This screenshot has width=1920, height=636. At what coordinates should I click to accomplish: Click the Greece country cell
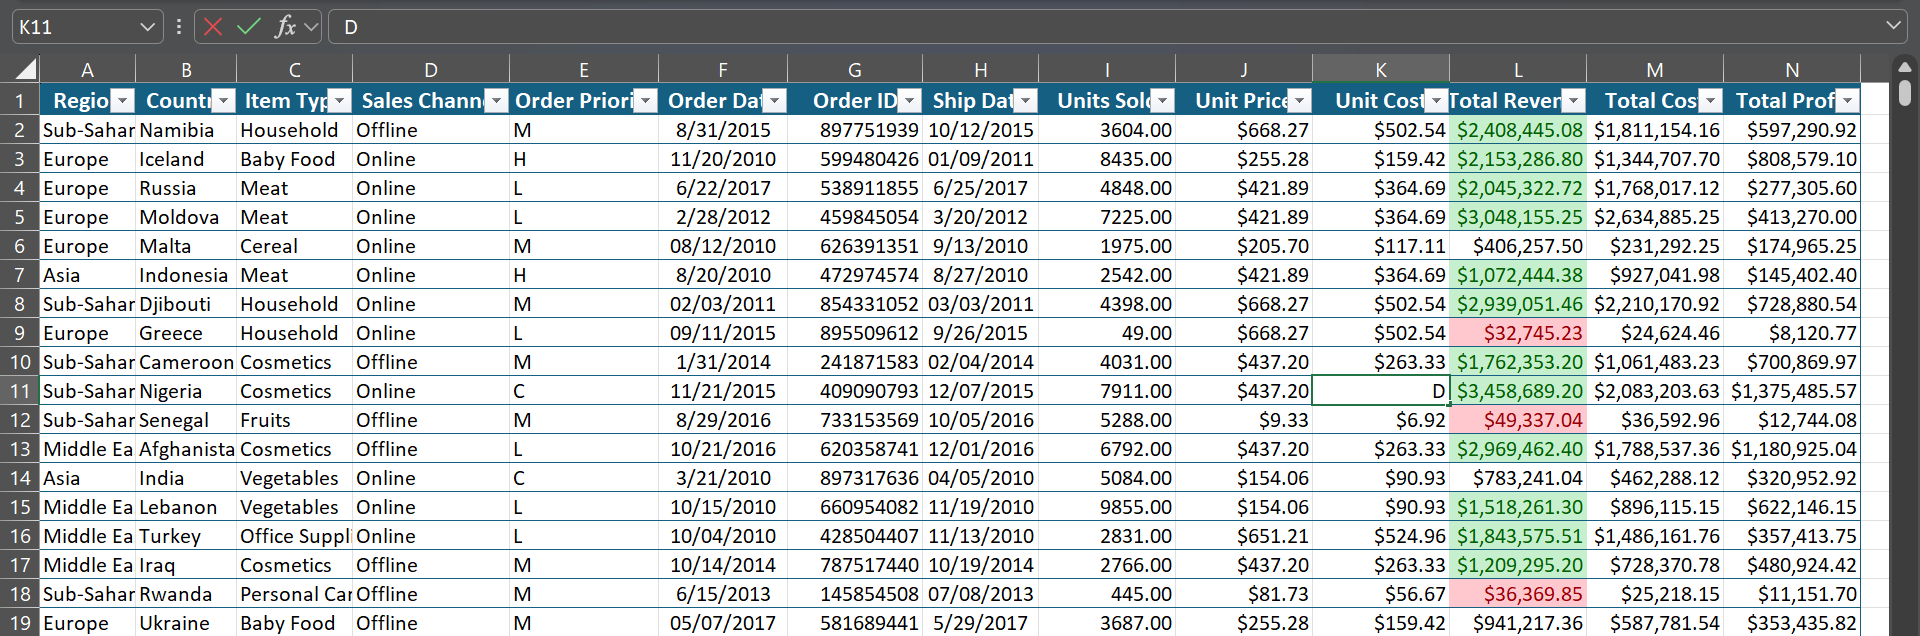[186, 333]
